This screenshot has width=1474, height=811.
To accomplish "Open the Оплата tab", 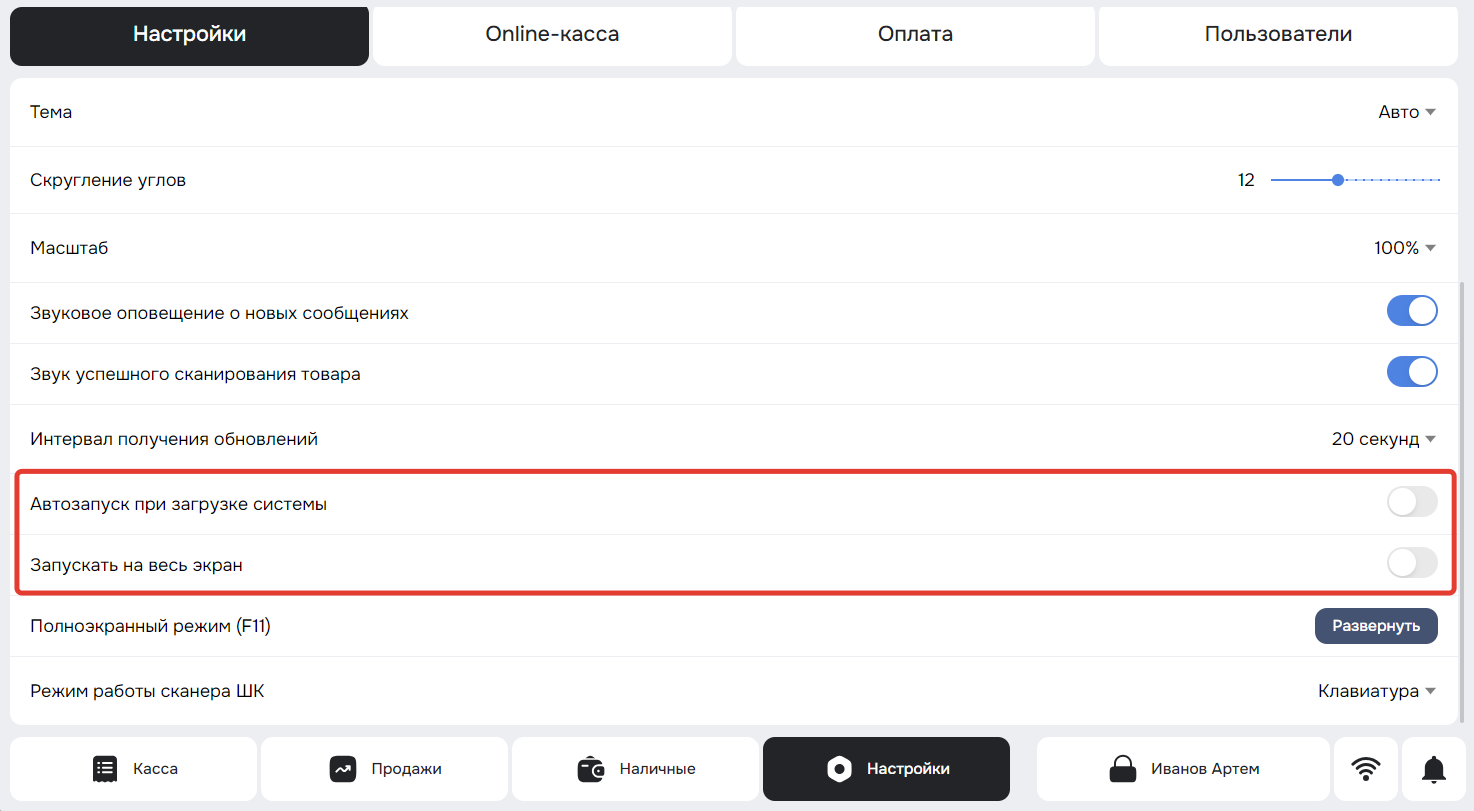I will coord(915,34).
